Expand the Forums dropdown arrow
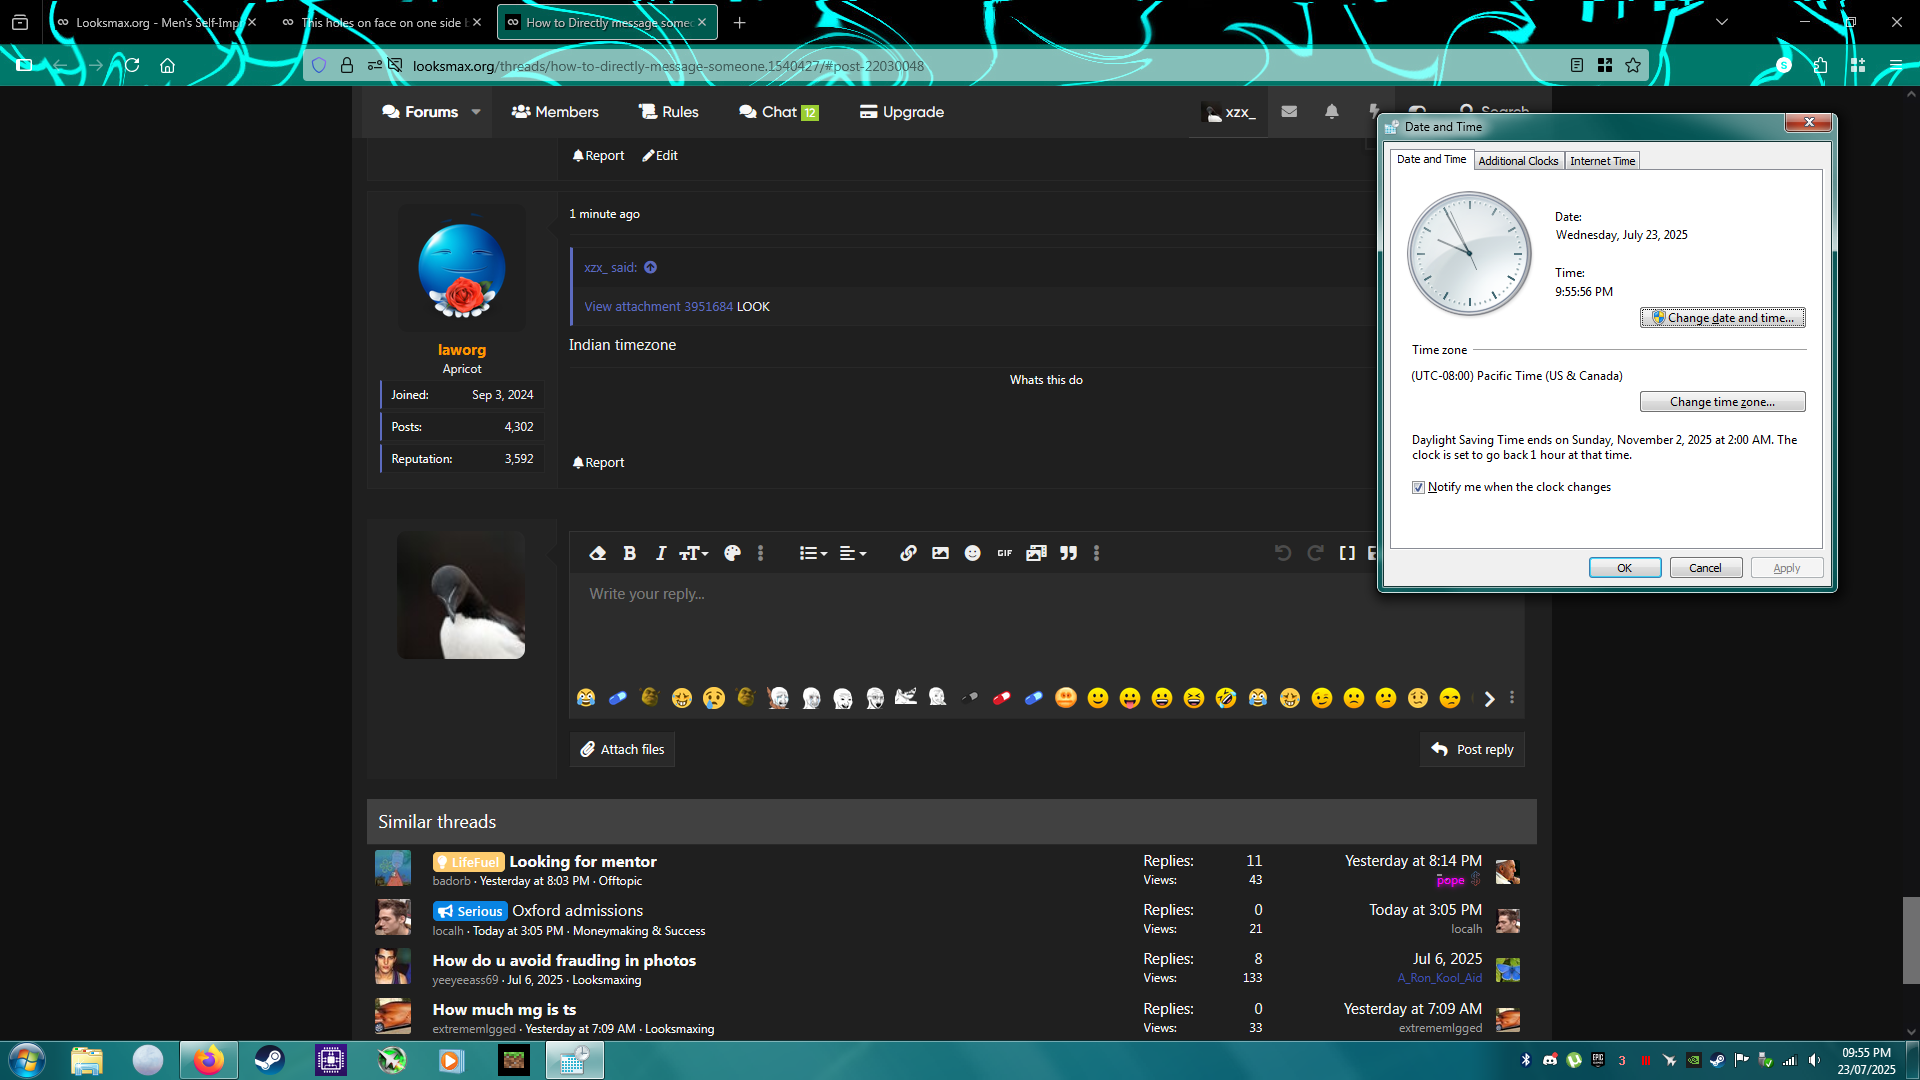 click(x=476, y=112)
